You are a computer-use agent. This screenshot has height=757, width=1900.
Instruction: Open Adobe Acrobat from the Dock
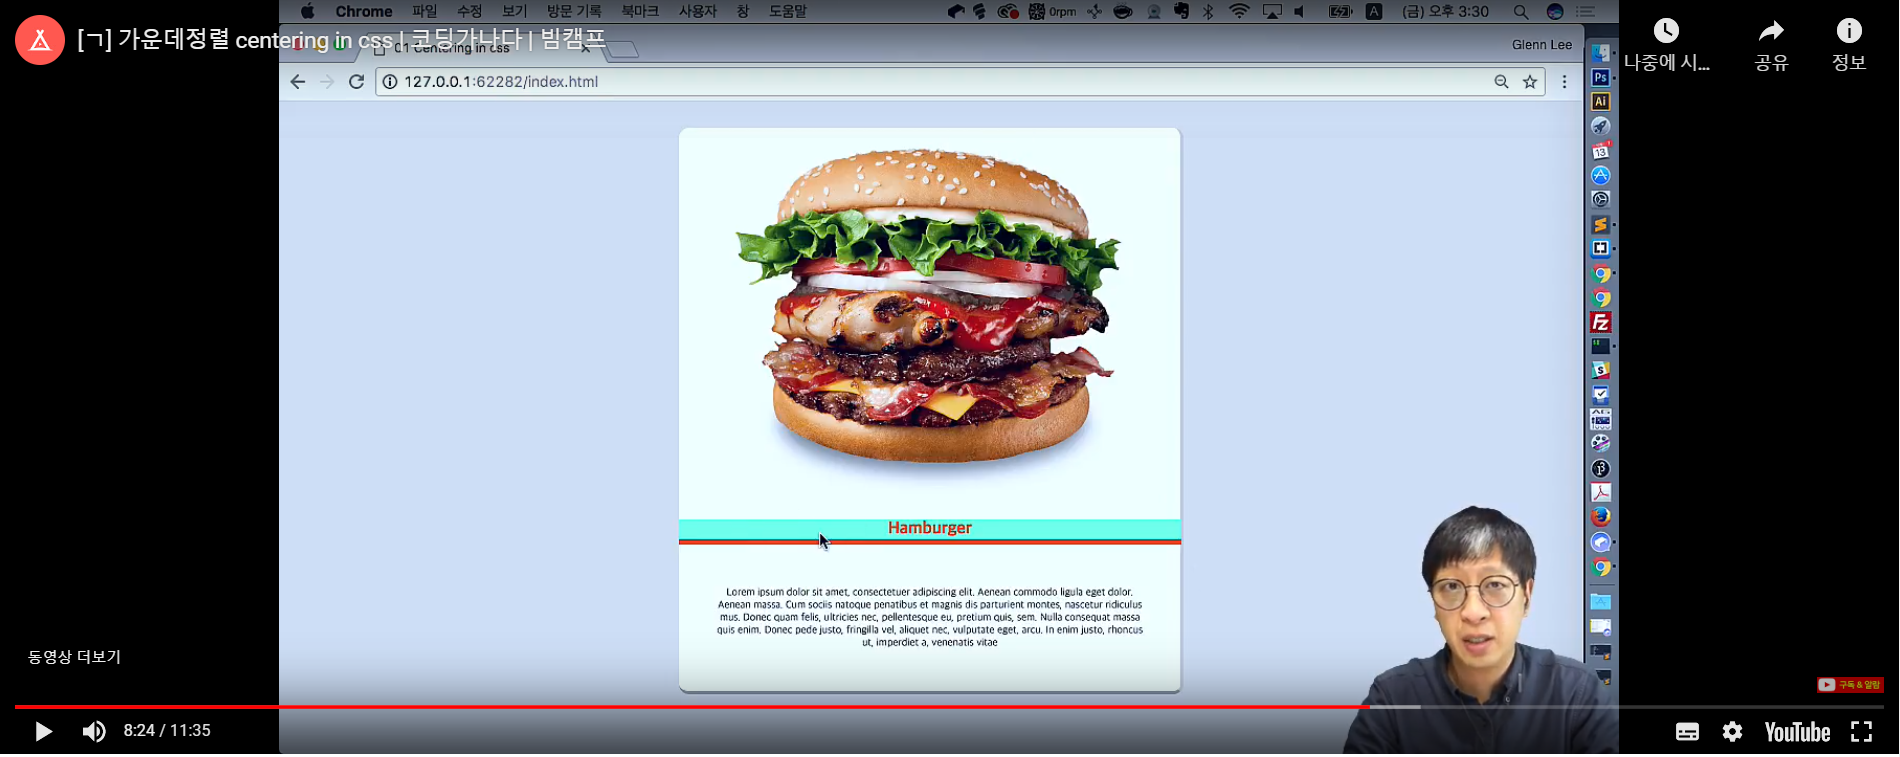point(1601,492)
